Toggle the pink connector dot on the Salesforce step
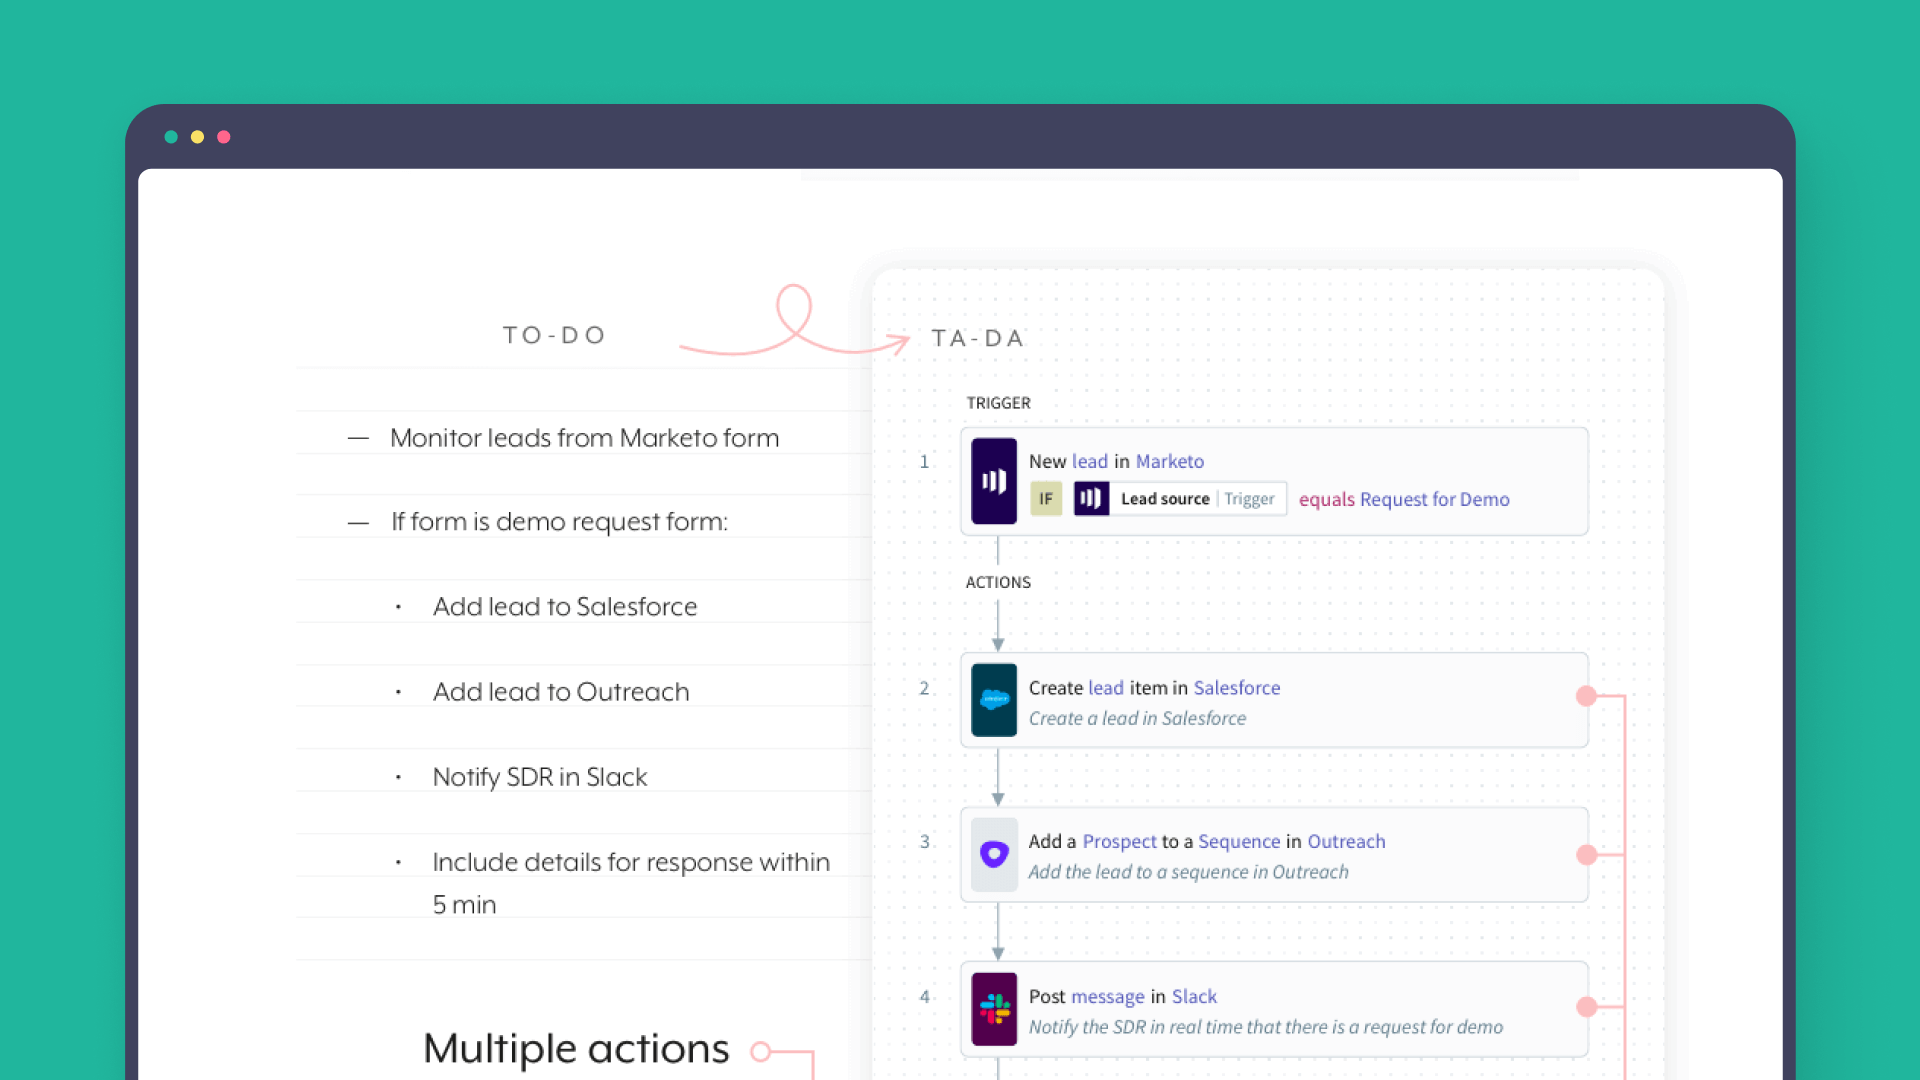The image size is (1920, 1080). click(x=1586, y=694)
